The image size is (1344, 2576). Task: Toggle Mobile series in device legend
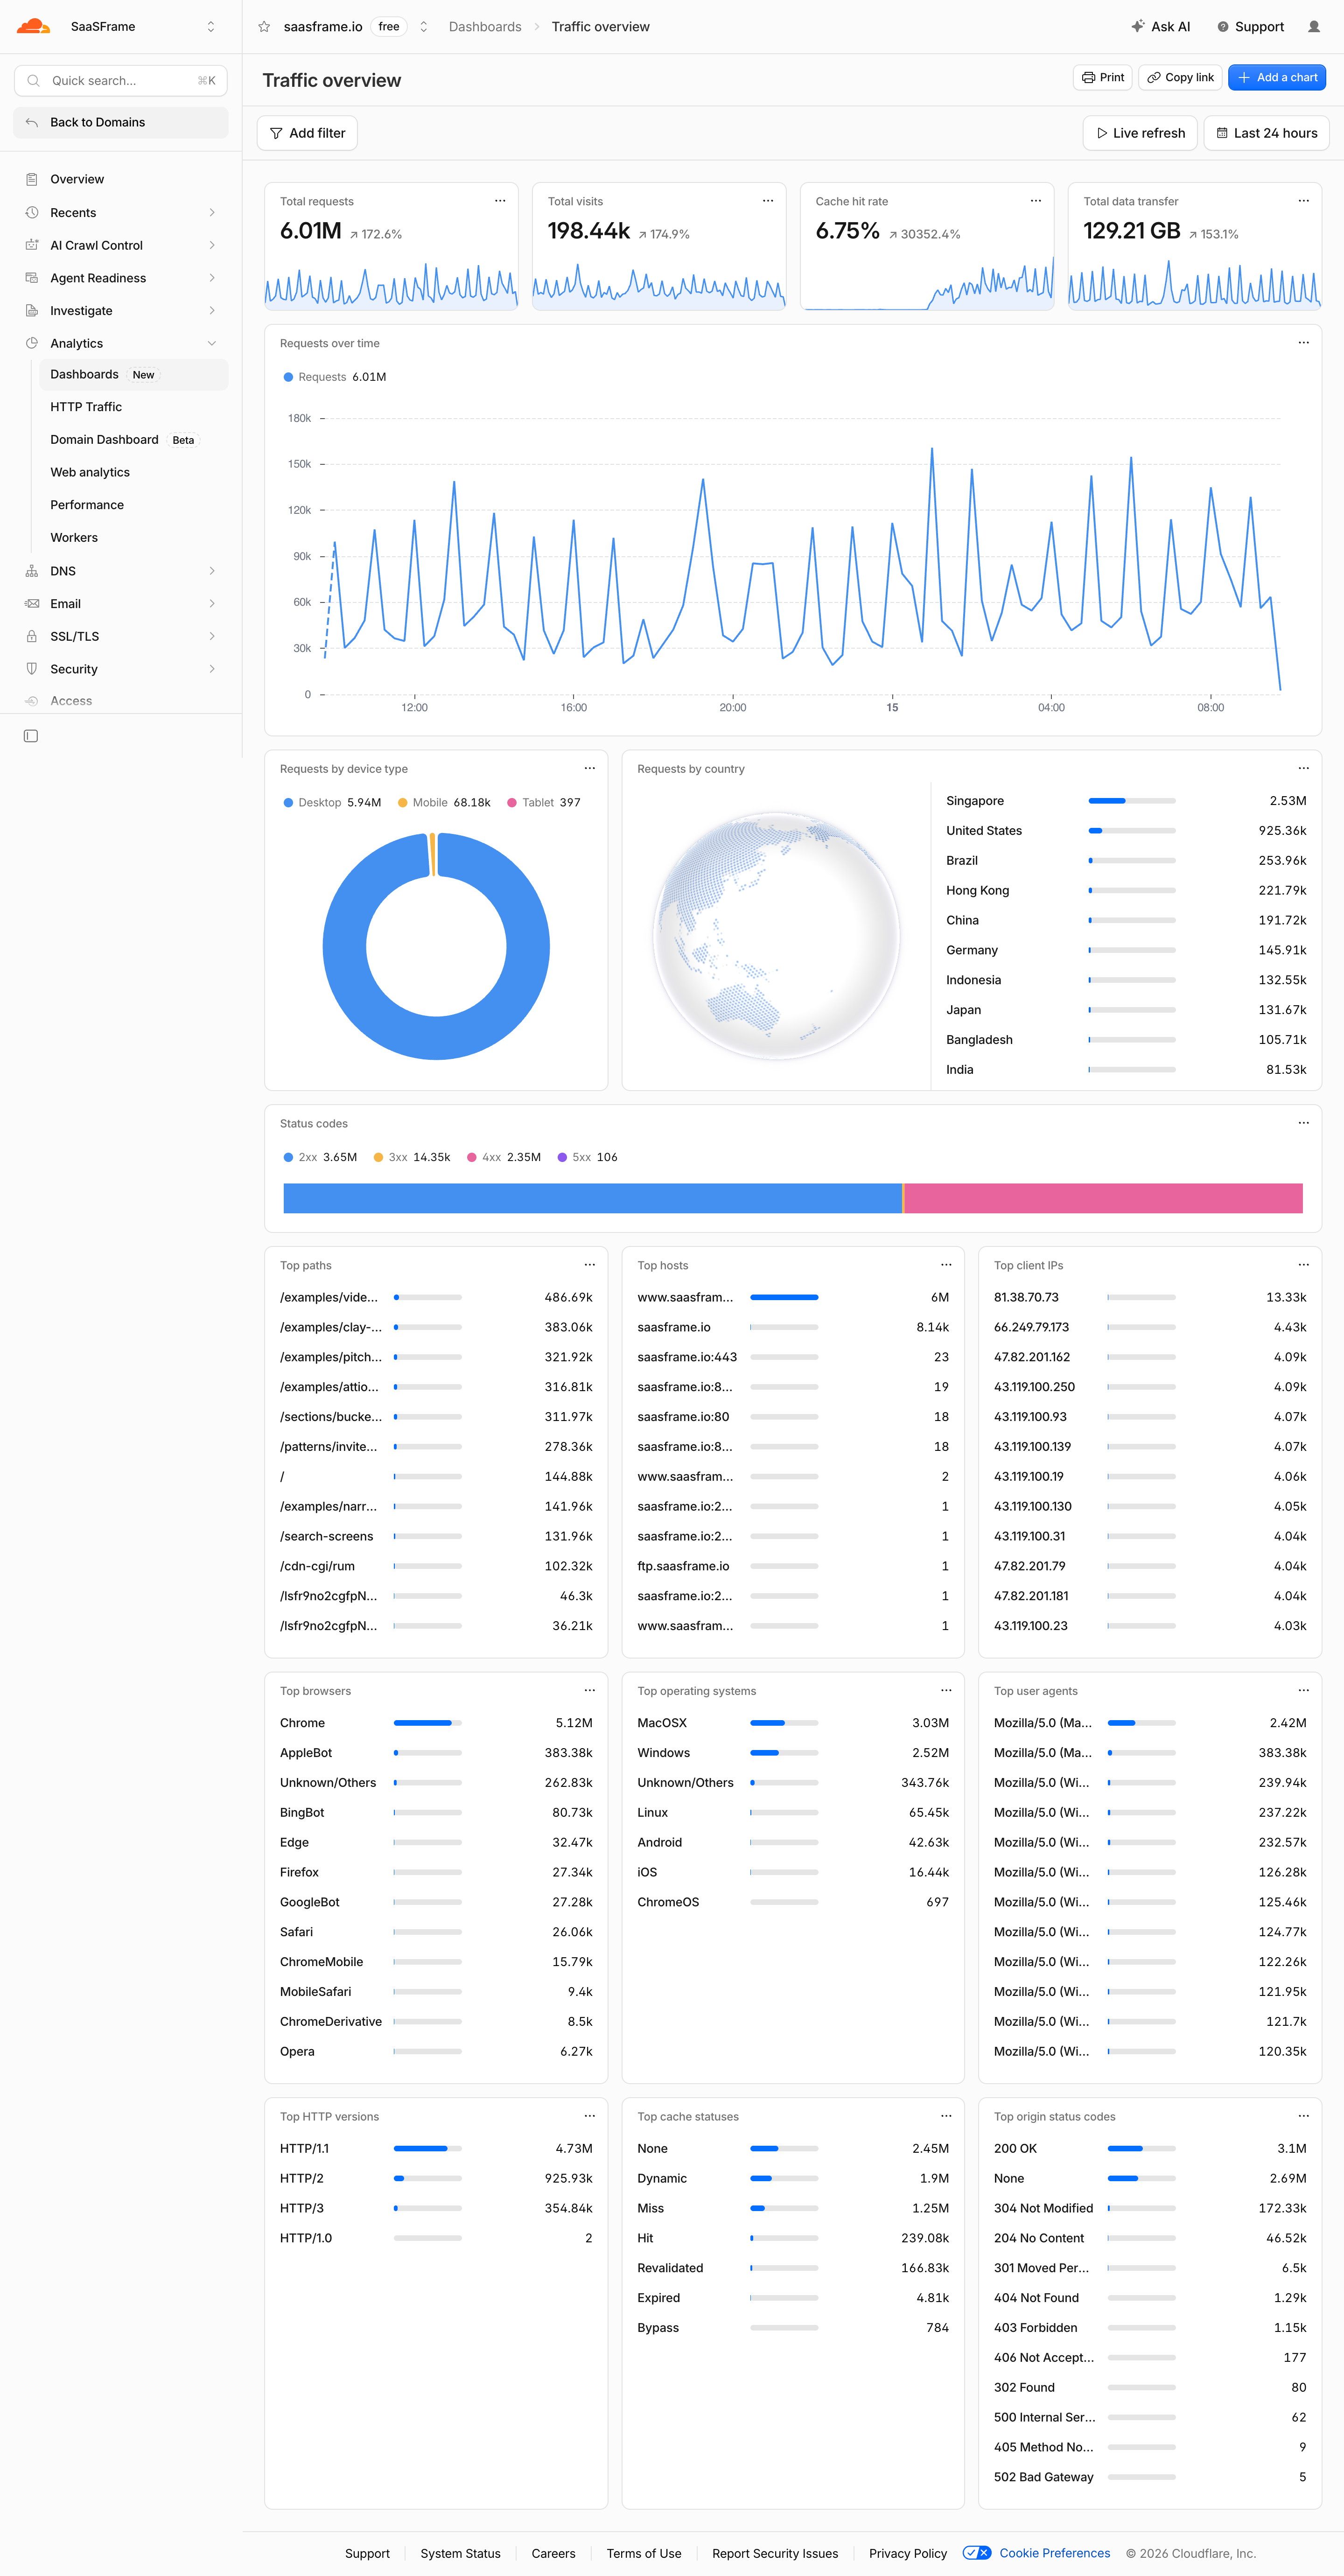(444, 803)
